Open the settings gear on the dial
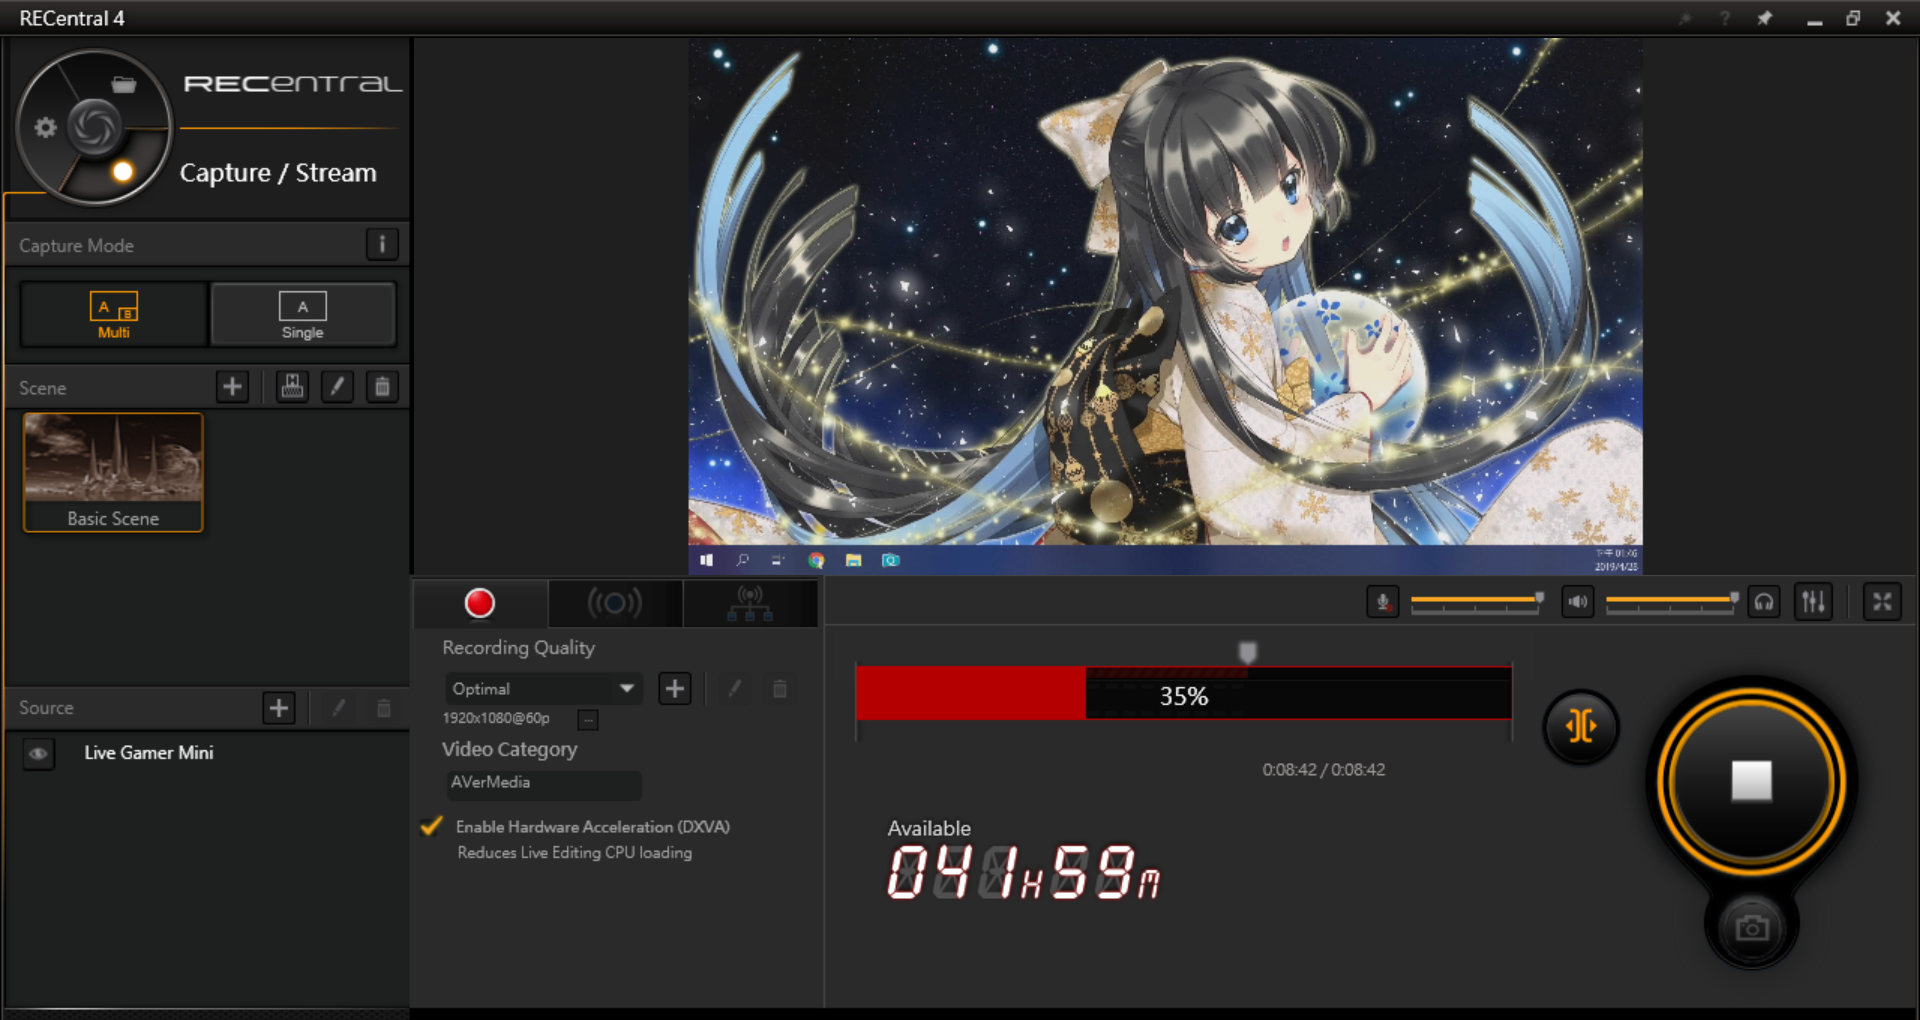 coord(45,127)
